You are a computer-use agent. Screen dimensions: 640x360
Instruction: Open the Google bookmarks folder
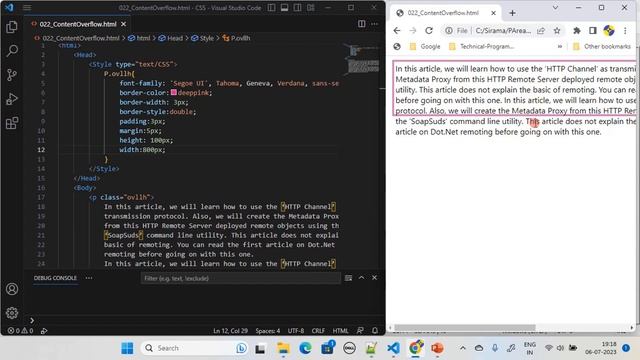(x=425, y=47)
